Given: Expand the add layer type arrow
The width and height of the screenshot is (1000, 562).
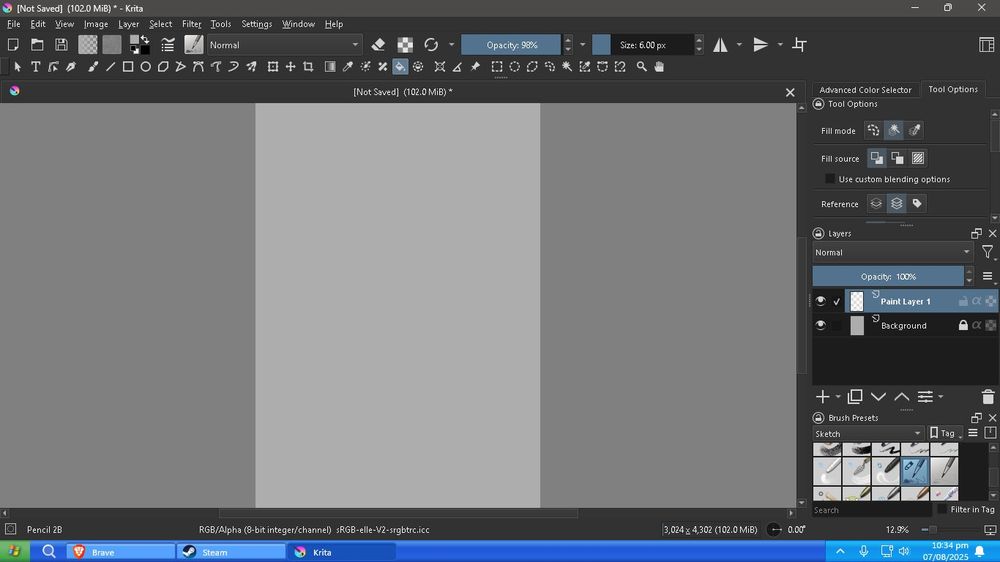Looking at the screenshot, I should tap(838, 397).
